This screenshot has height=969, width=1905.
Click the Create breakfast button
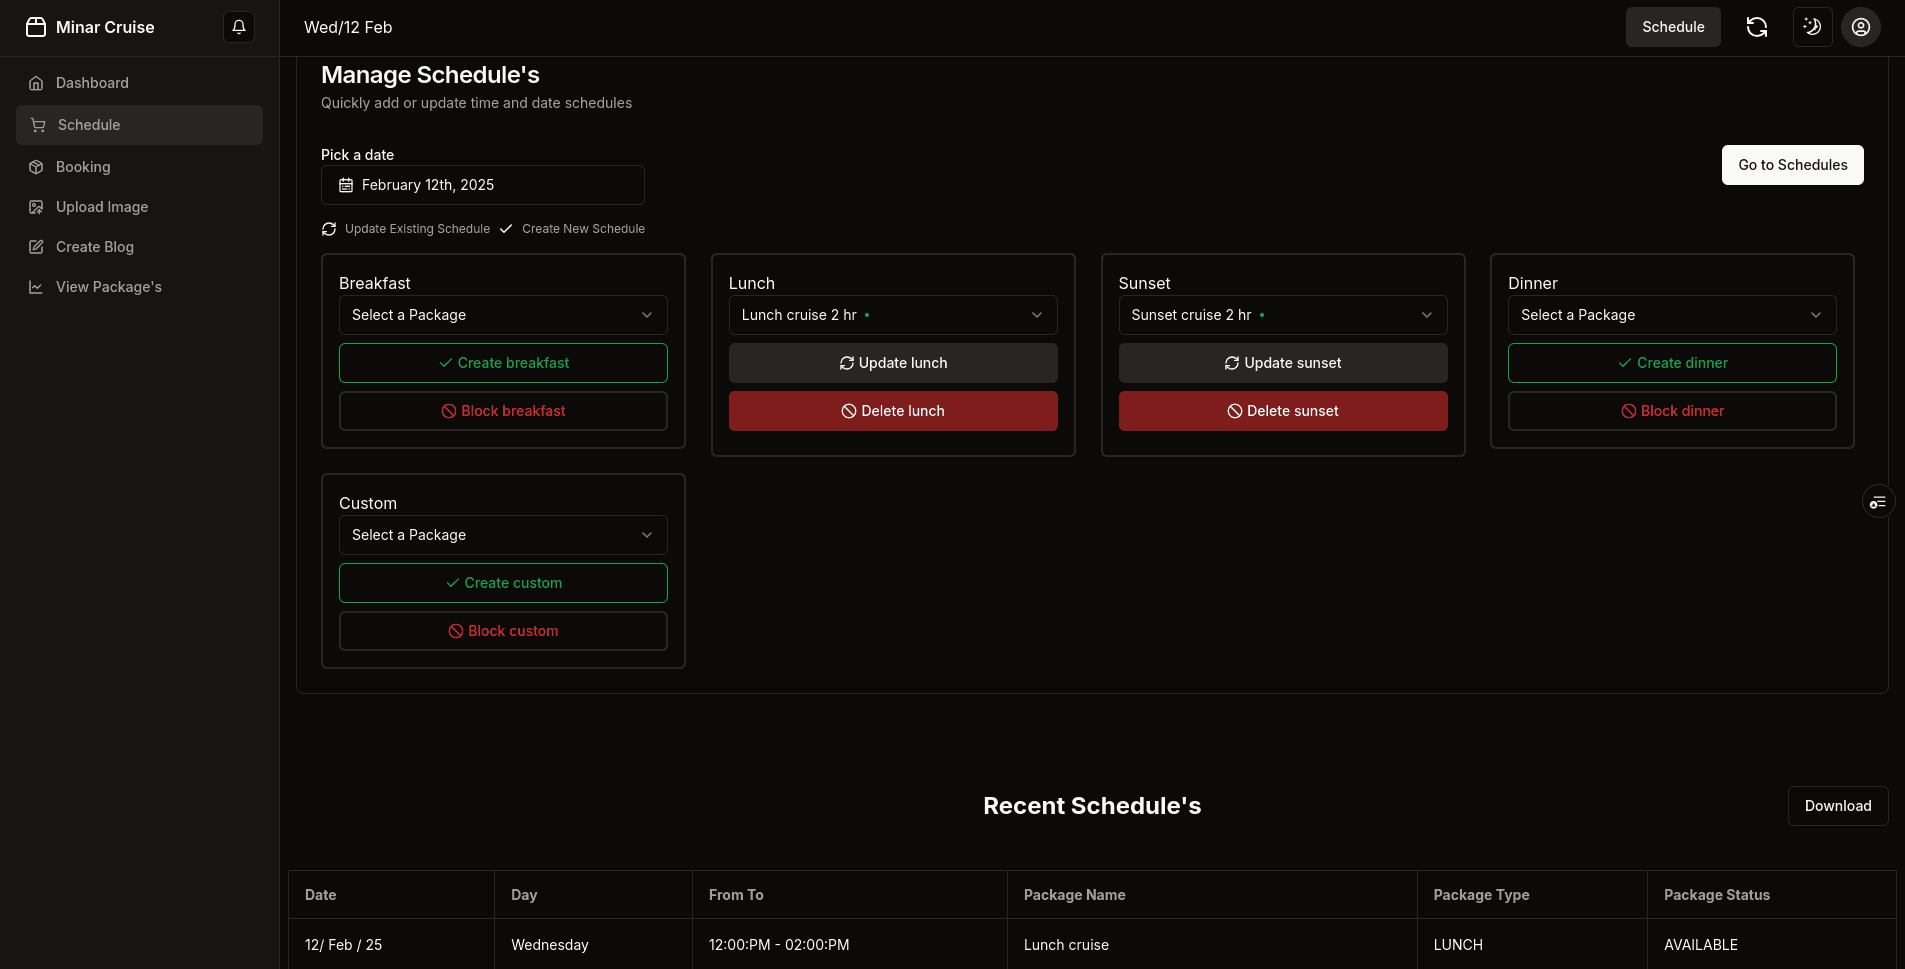pyautogui.click(x=503, y=363)
